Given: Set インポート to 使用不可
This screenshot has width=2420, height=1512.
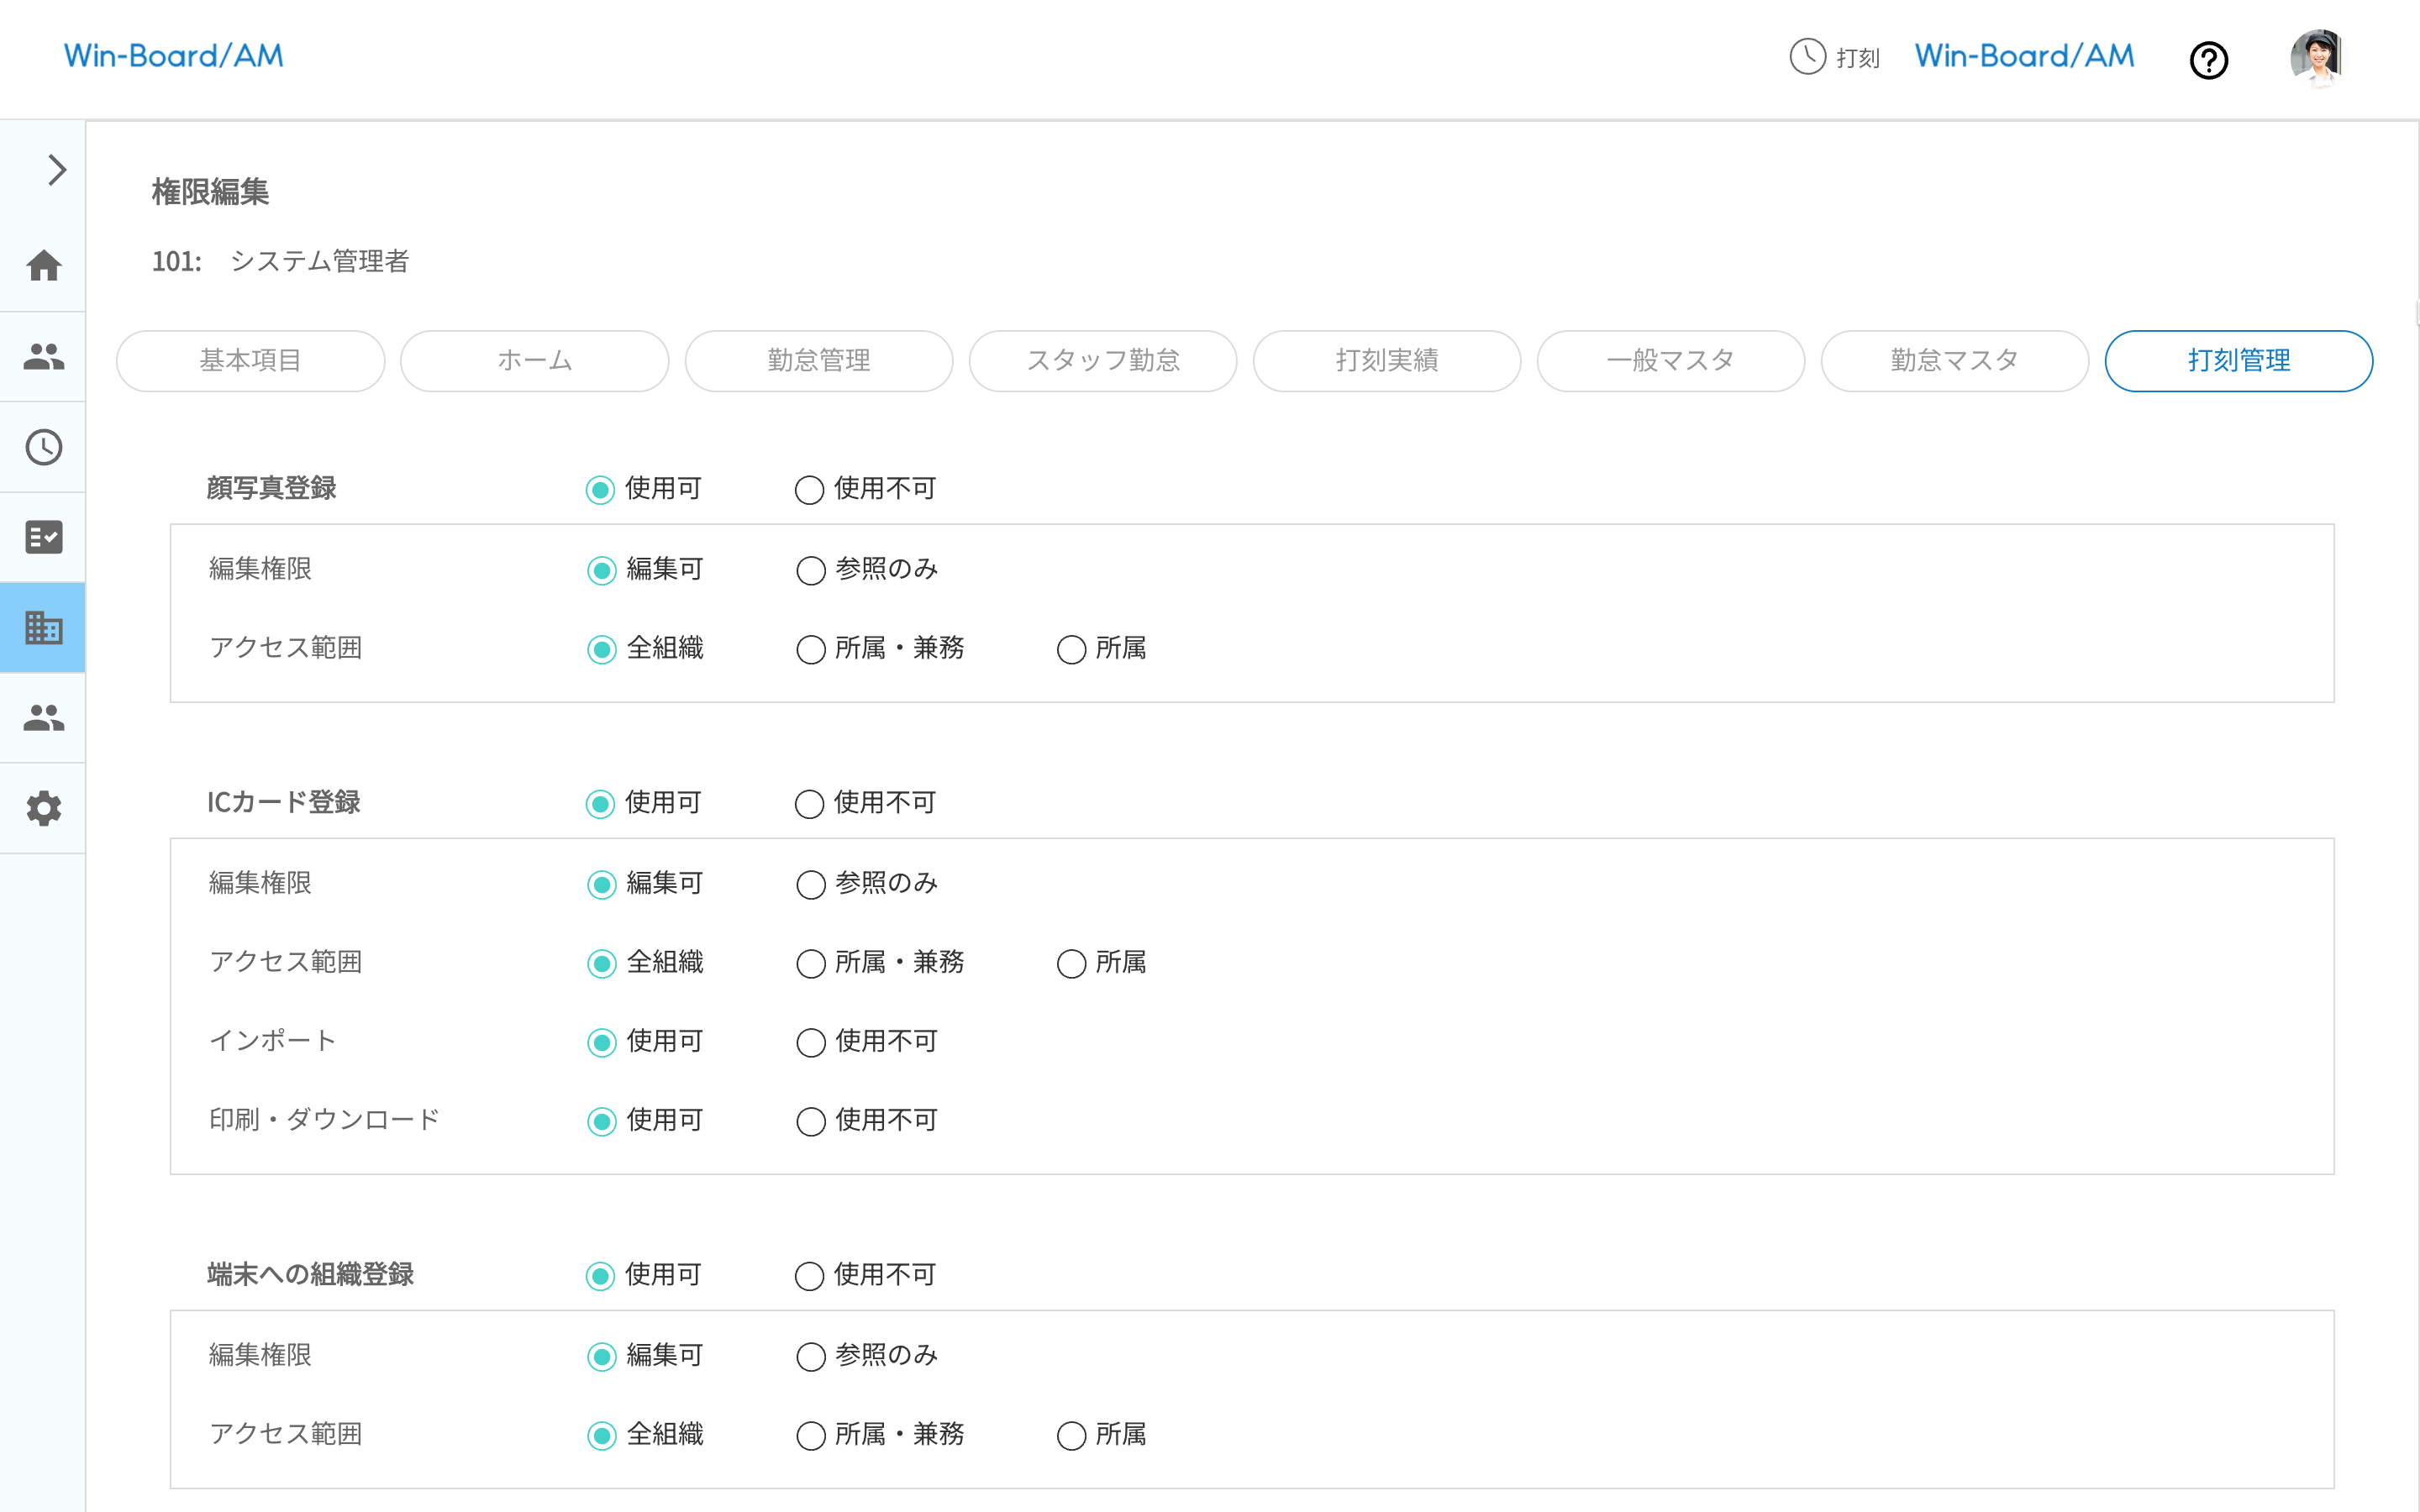Looking at the screenshot, I should pyautogui.click(x=811, y=1043).
